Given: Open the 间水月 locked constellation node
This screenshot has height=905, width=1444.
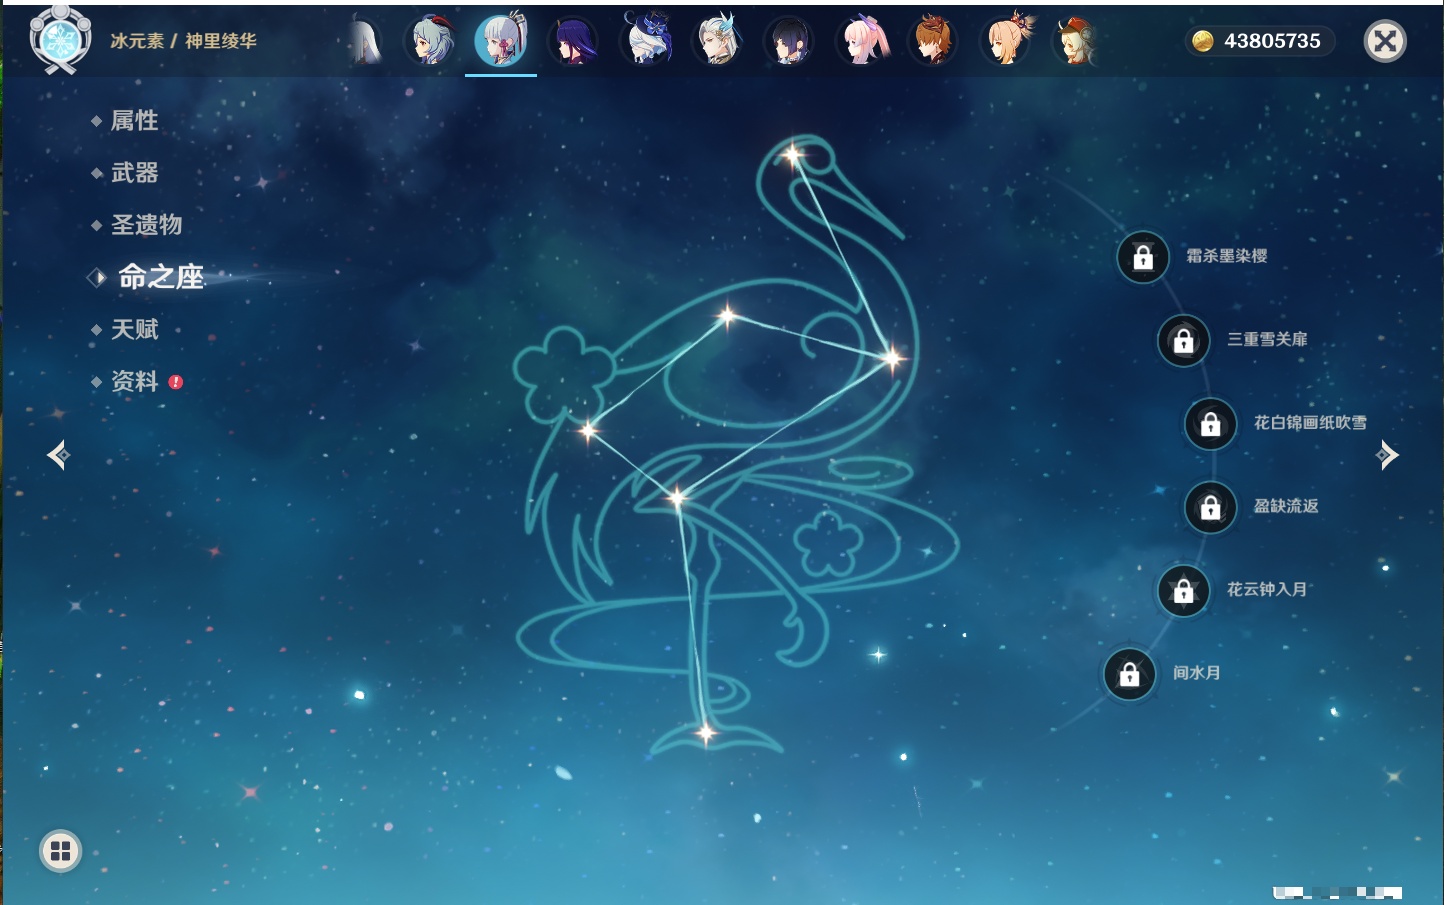Looking at the screenshot, I should coord(1129,674).
